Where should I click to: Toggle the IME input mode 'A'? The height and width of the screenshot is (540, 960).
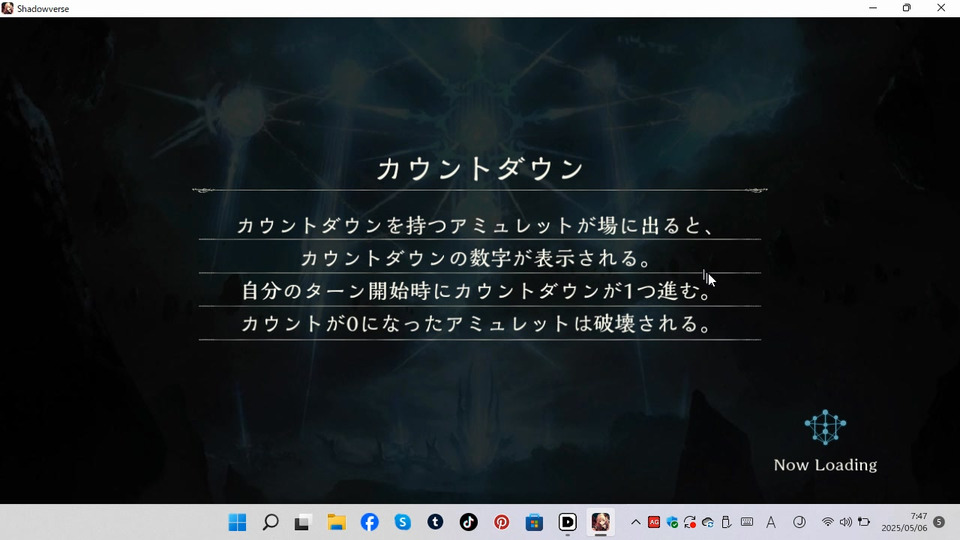point(771,522)
